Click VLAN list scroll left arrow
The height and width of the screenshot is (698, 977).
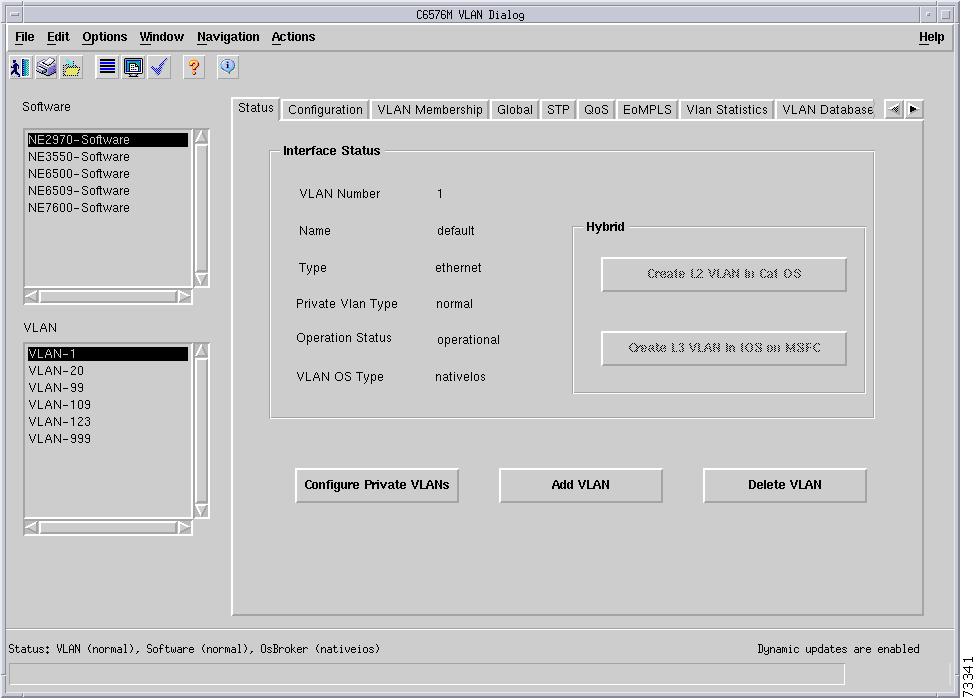point(31,527)
